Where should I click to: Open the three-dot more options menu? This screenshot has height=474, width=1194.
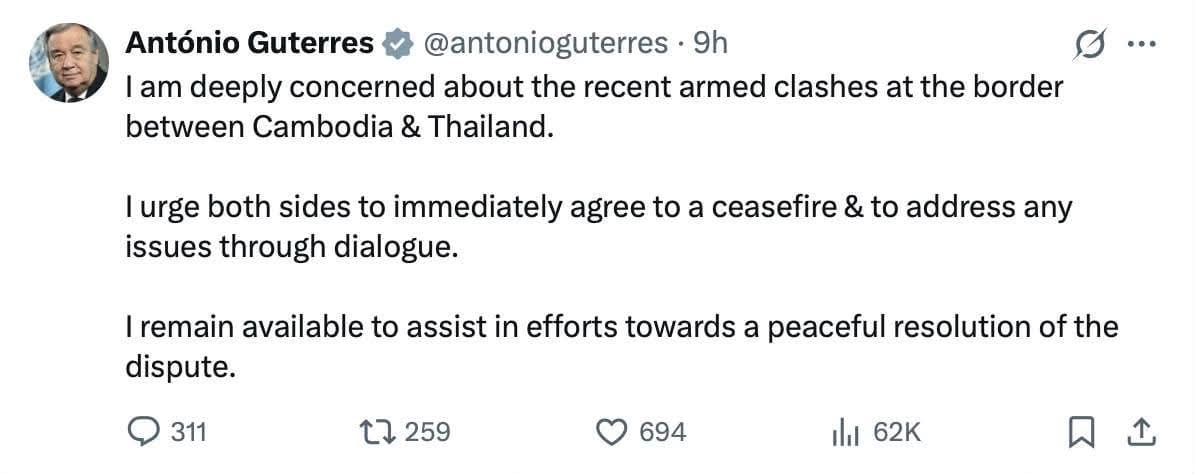1141,45
